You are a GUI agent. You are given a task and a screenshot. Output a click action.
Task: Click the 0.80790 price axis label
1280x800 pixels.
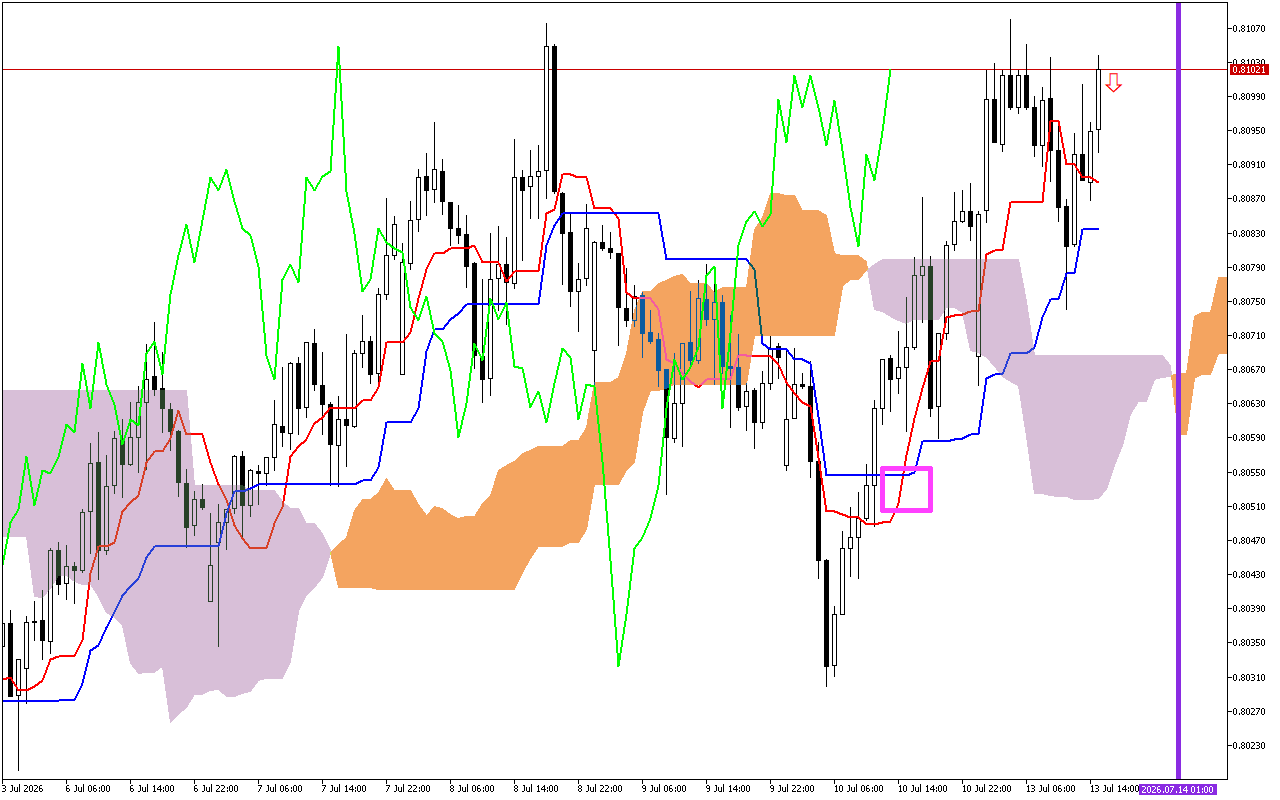click(x=1248, y=267)
